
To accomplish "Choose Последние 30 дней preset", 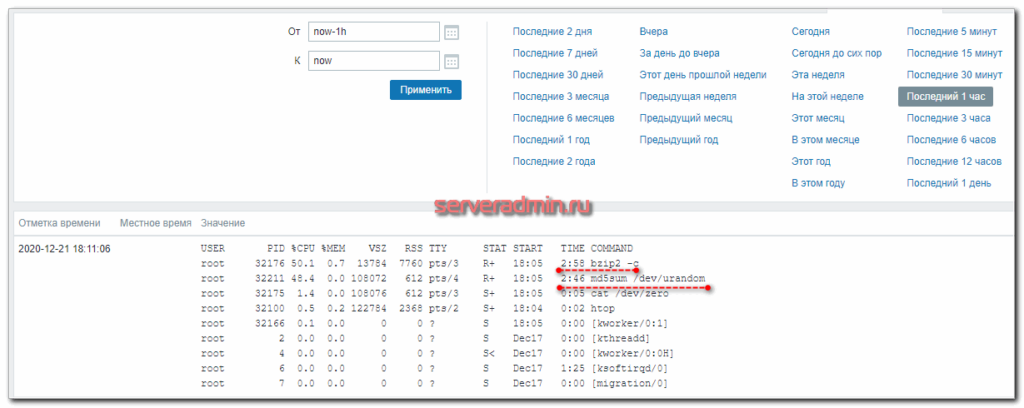I will 557,75.
